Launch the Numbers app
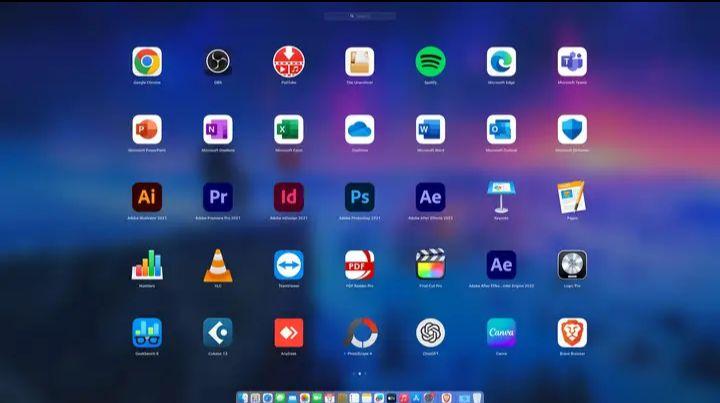 pos(147,265)
